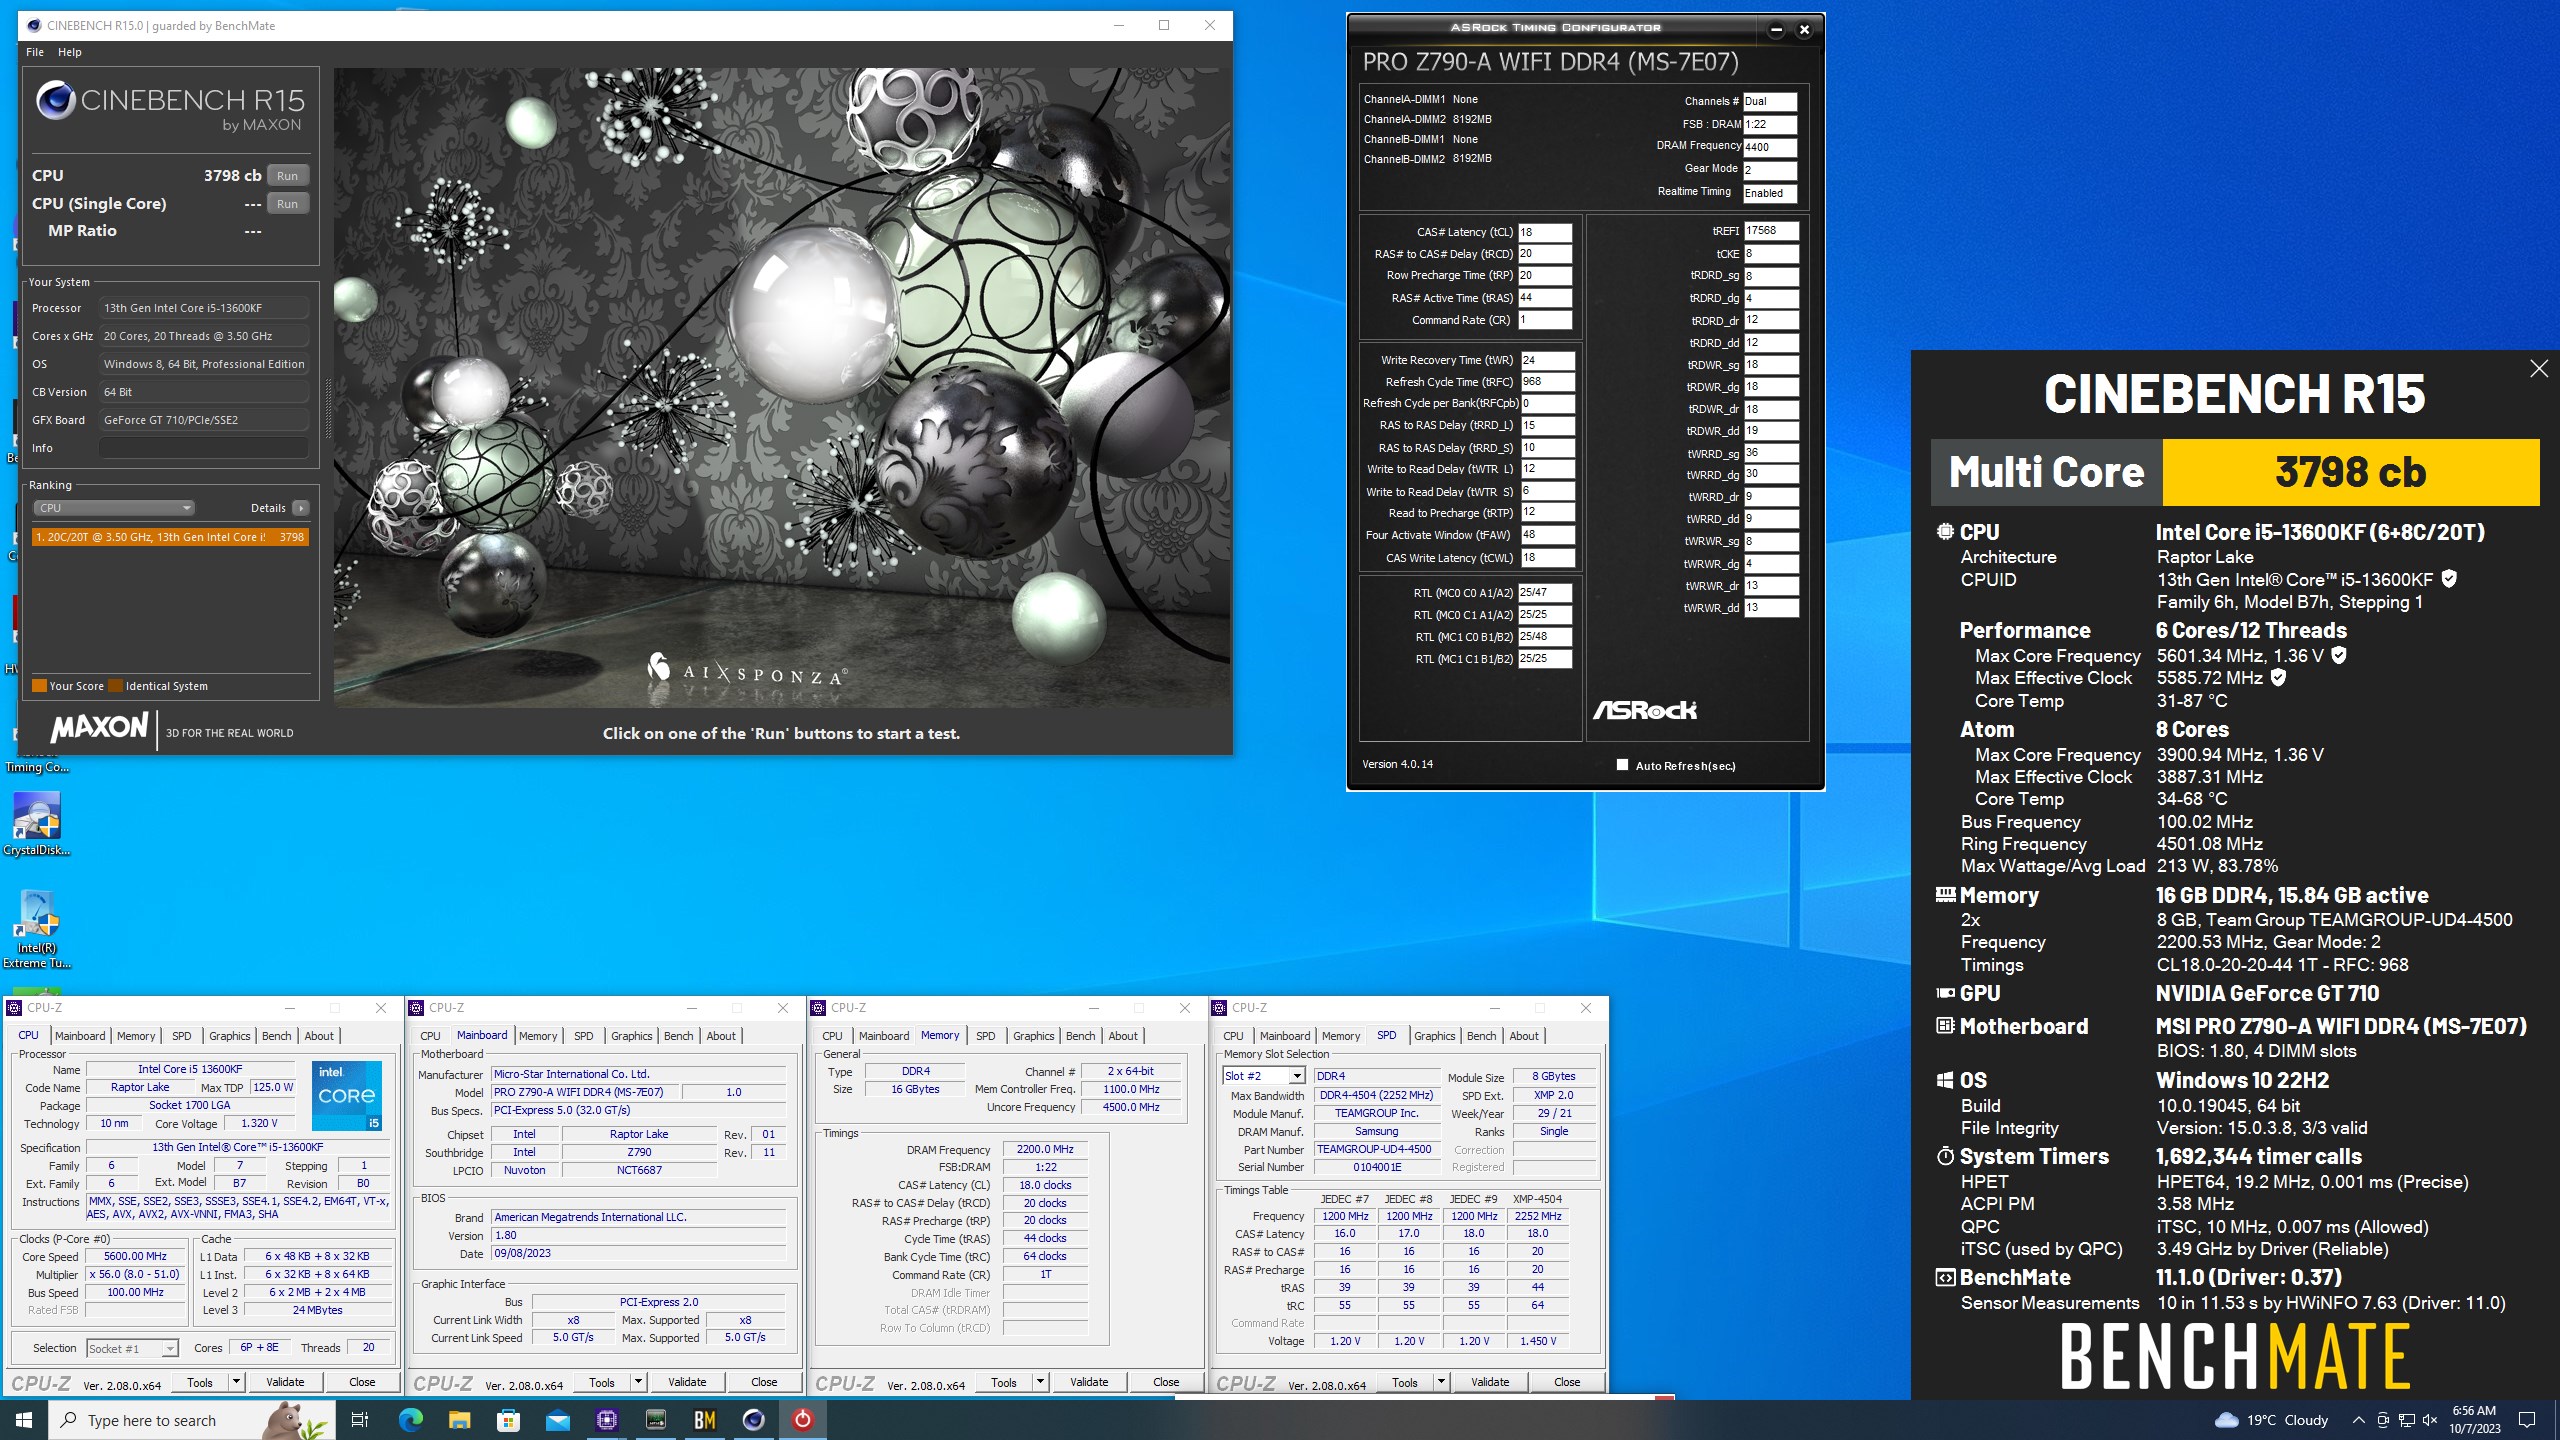This screenshot has height=1440, width=2560.
Task: Enable the Auto Refresh checkbox in Timing Configurator
Action: 1622,765
